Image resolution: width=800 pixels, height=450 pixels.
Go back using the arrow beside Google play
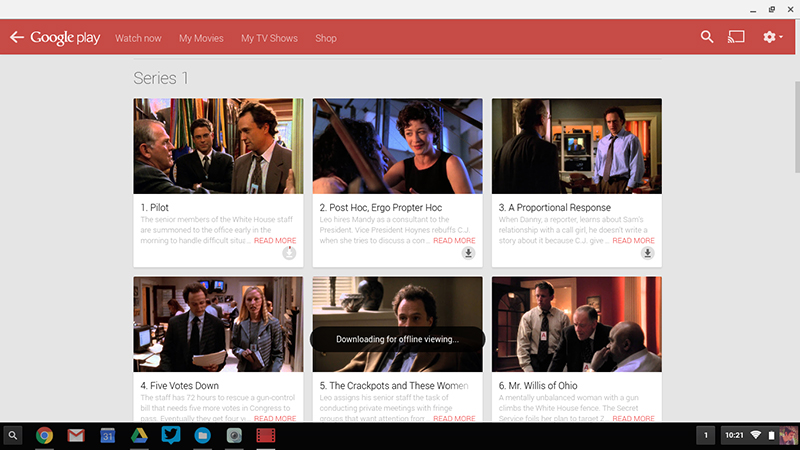pos(17,37)
